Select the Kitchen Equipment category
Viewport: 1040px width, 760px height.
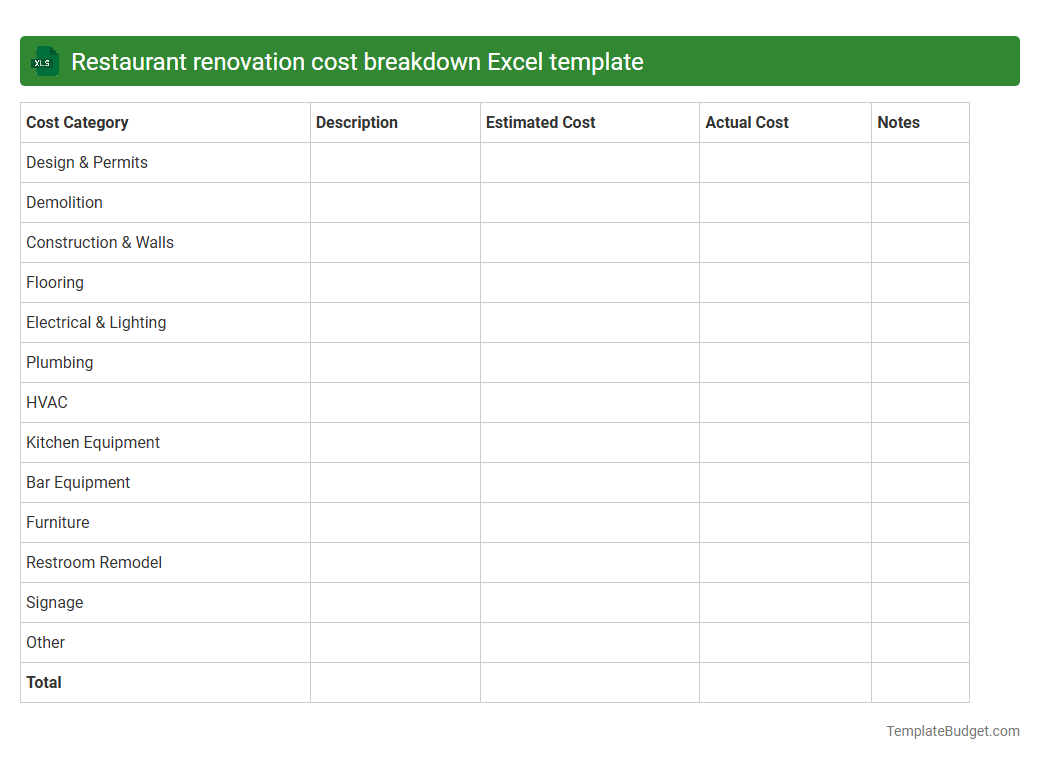click(x=92, y=442)
